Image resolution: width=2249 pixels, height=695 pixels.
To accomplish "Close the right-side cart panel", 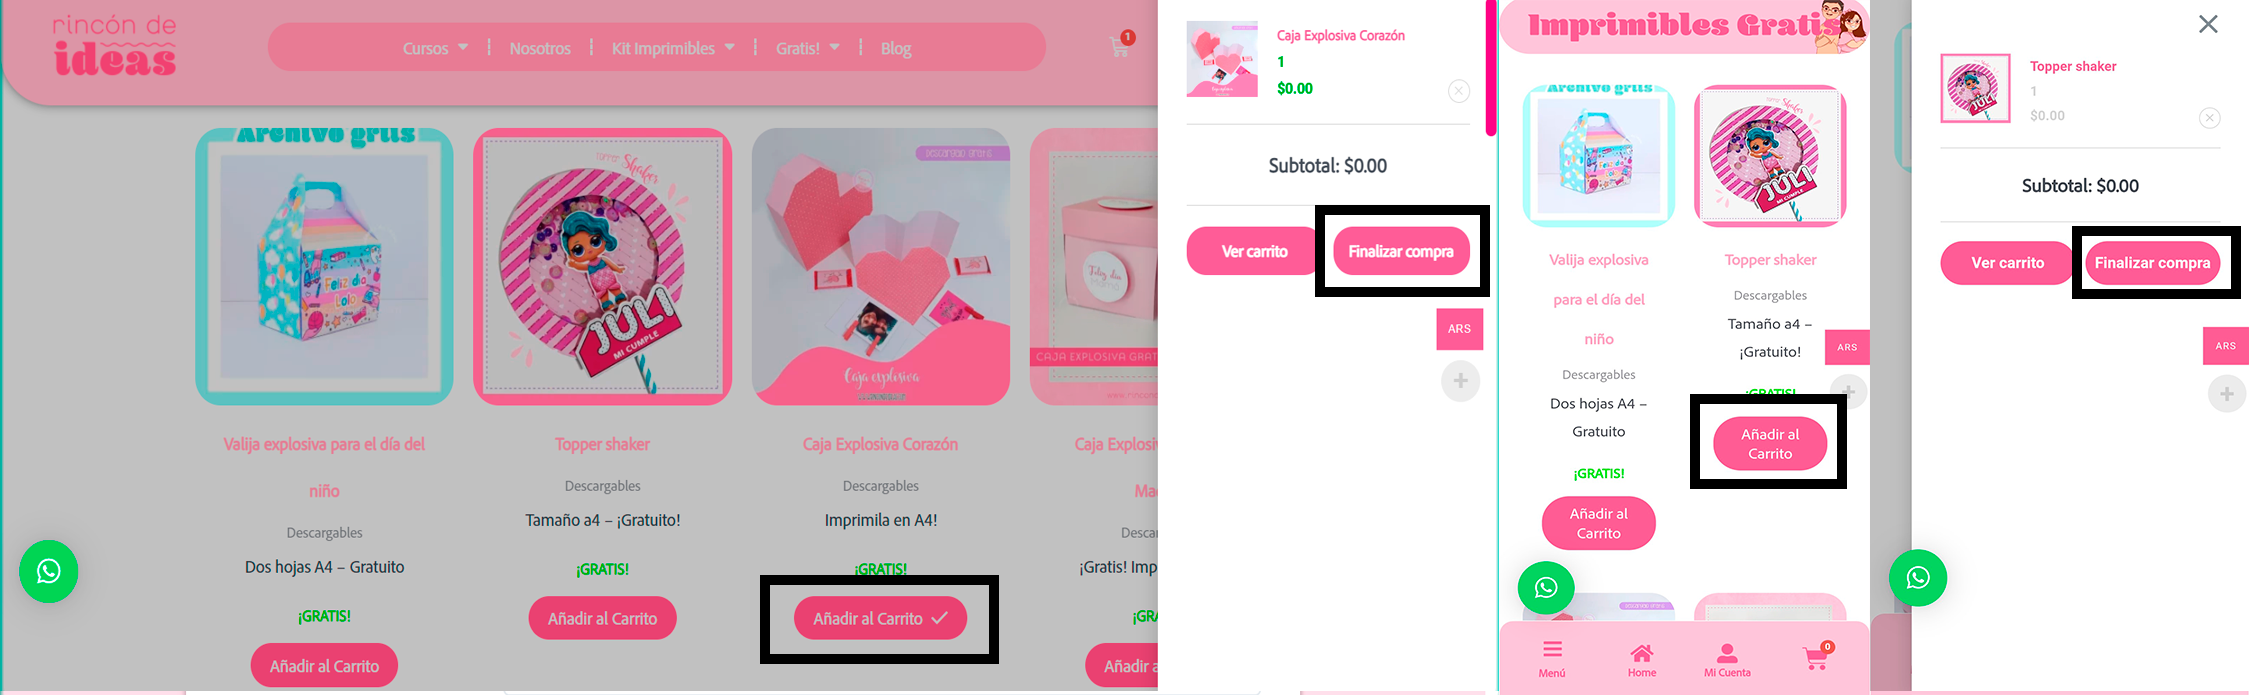I will (2208, 24).
